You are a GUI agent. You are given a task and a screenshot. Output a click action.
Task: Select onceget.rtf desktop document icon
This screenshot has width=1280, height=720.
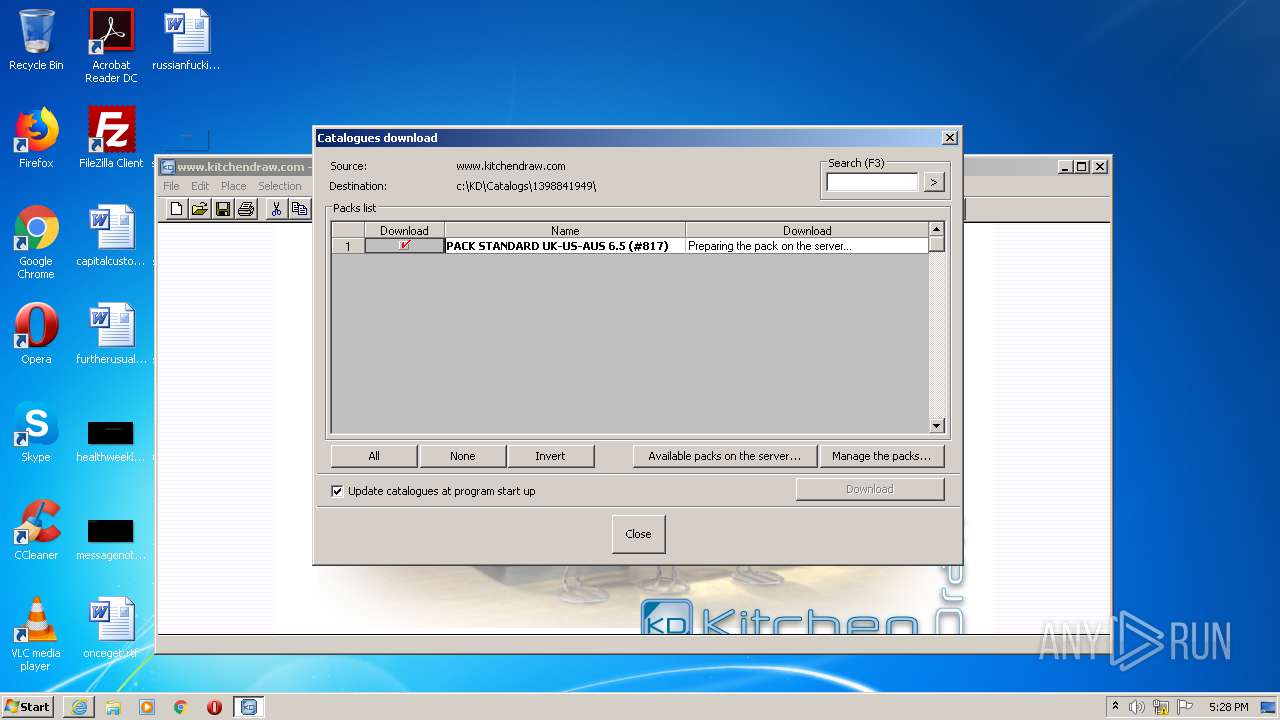tap(111, 628)
